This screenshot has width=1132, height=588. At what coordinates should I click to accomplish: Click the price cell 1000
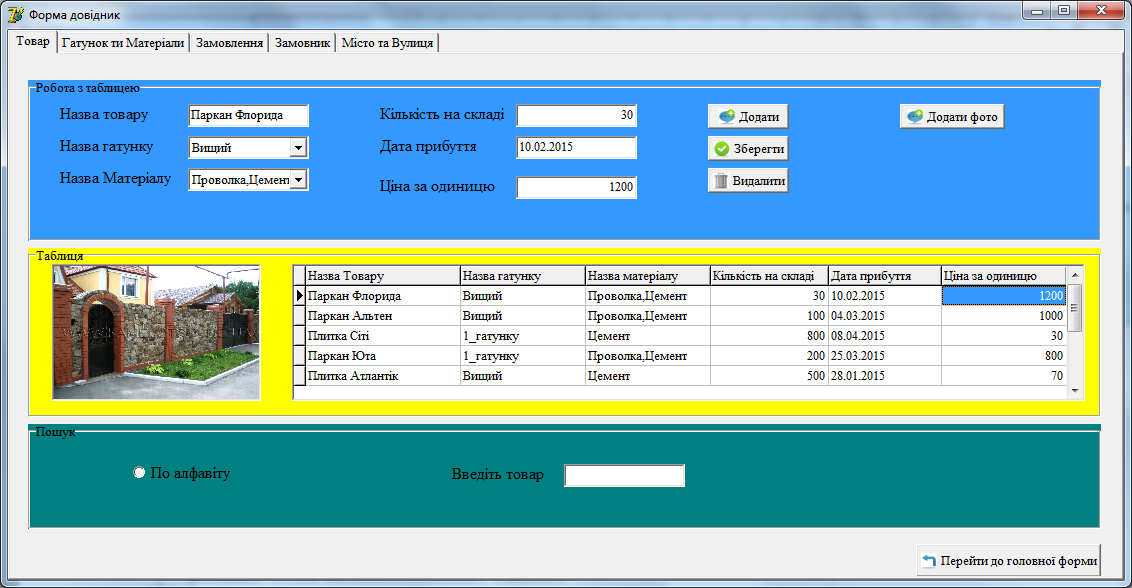[1003, 316]
